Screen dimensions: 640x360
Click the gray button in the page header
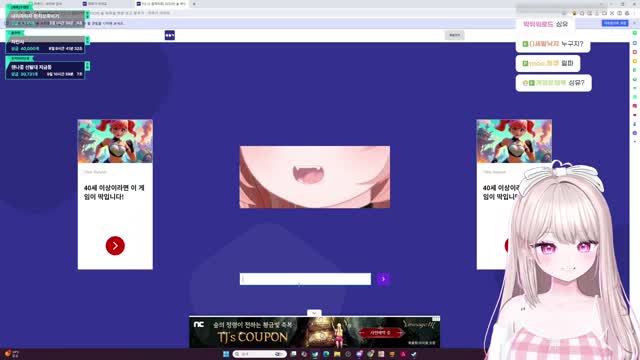454,36
